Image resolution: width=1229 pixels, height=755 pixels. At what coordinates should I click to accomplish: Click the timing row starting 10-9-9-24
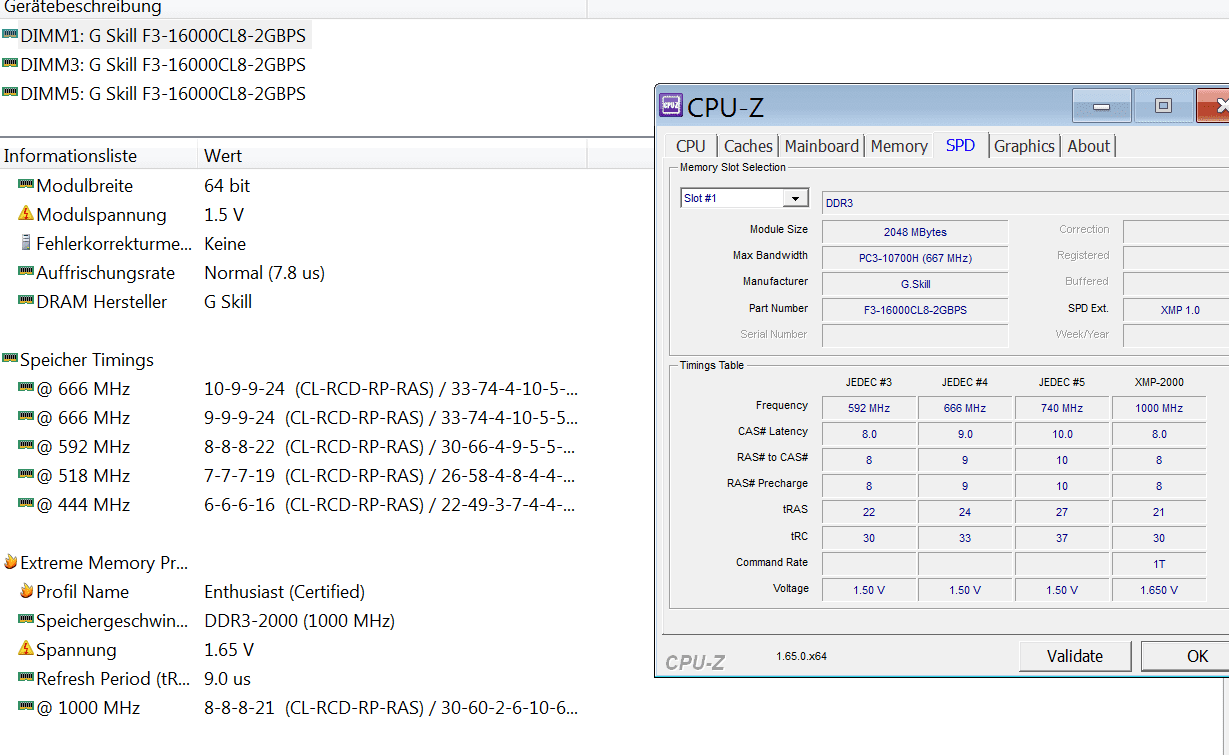click(391, 388)
